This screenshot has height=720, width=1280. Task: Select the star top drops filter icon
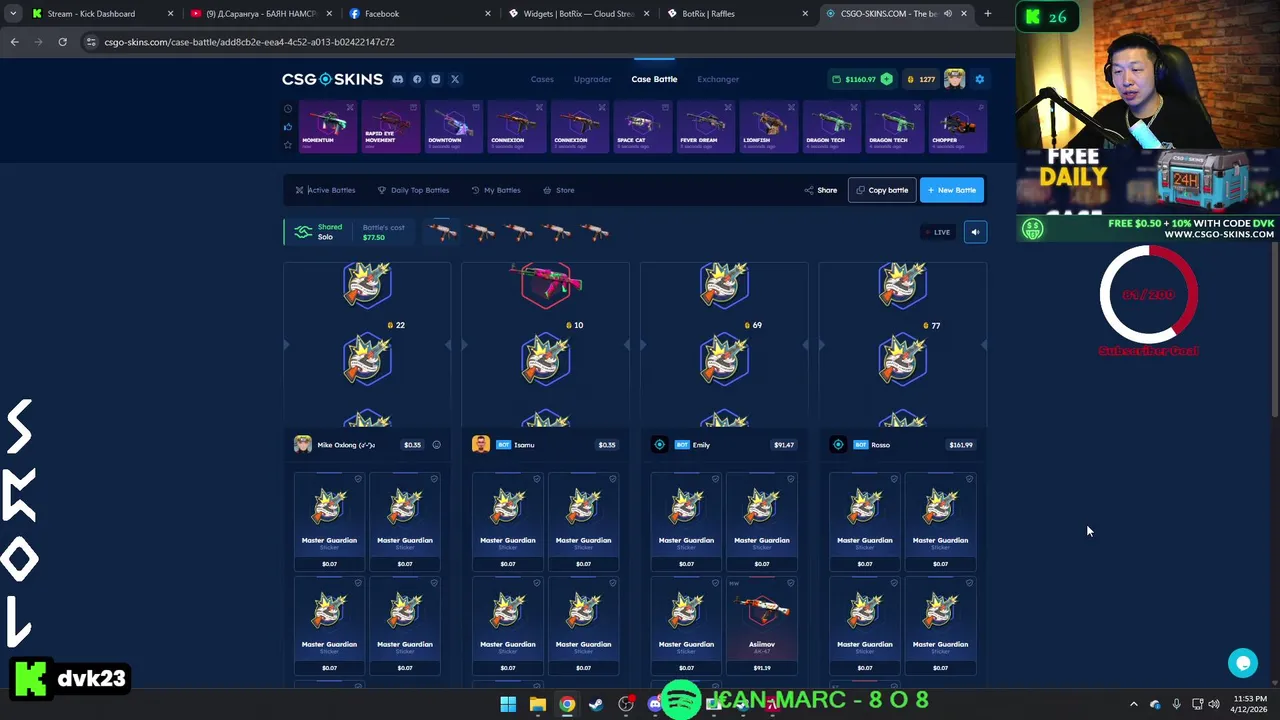[288, 145]
